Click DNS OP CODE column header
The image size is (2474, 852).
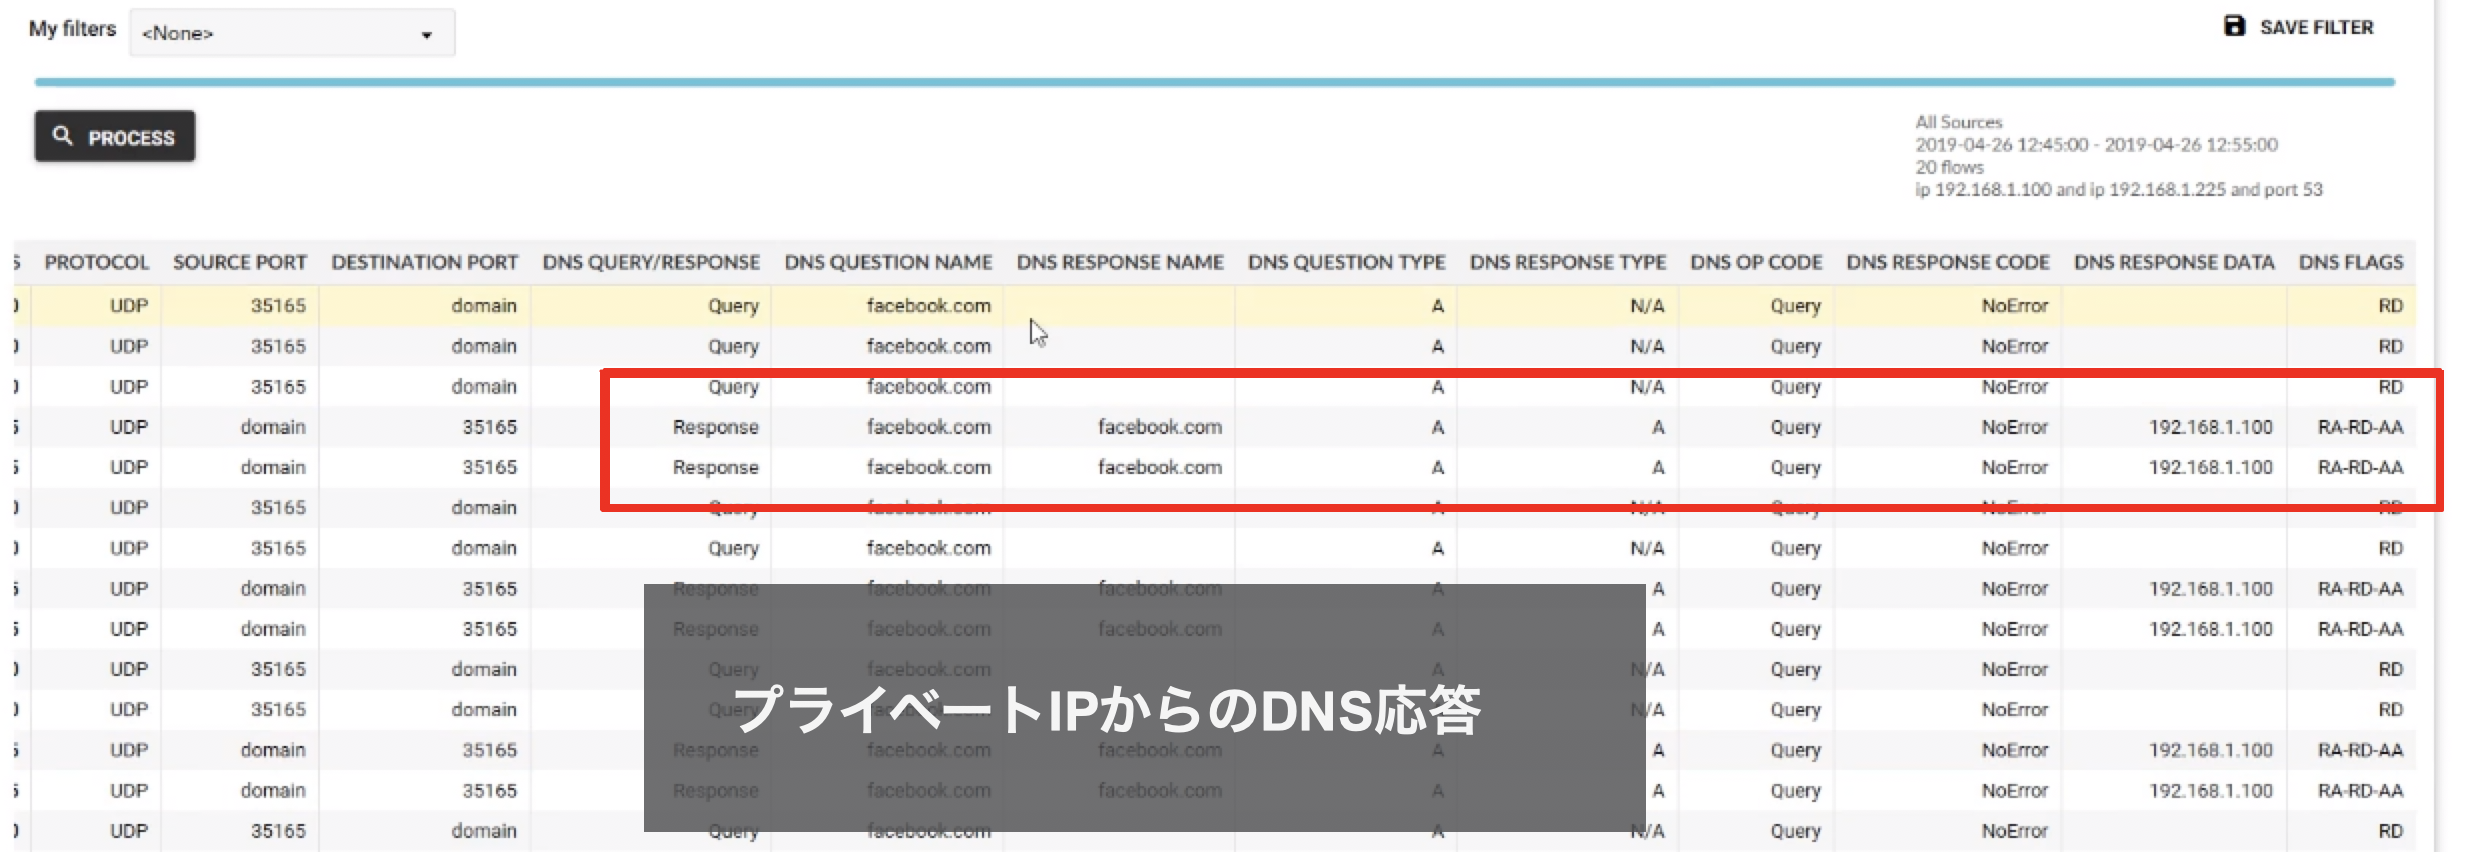[x=1756, y=262]
